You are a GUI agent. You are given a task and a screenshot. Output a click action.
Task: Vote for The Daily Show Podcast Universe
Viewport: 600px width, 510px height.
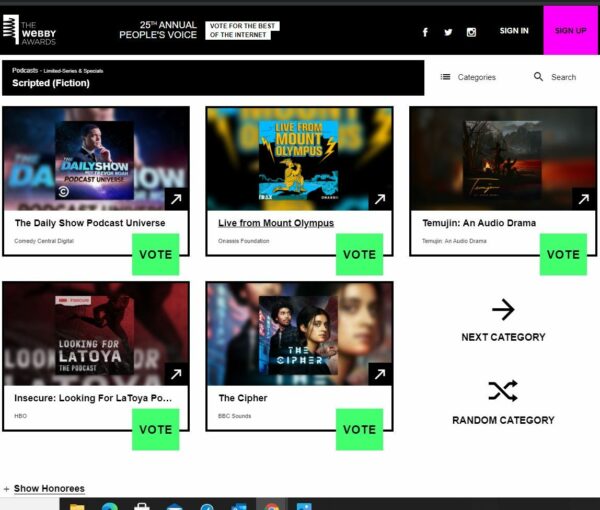(155, 254)
